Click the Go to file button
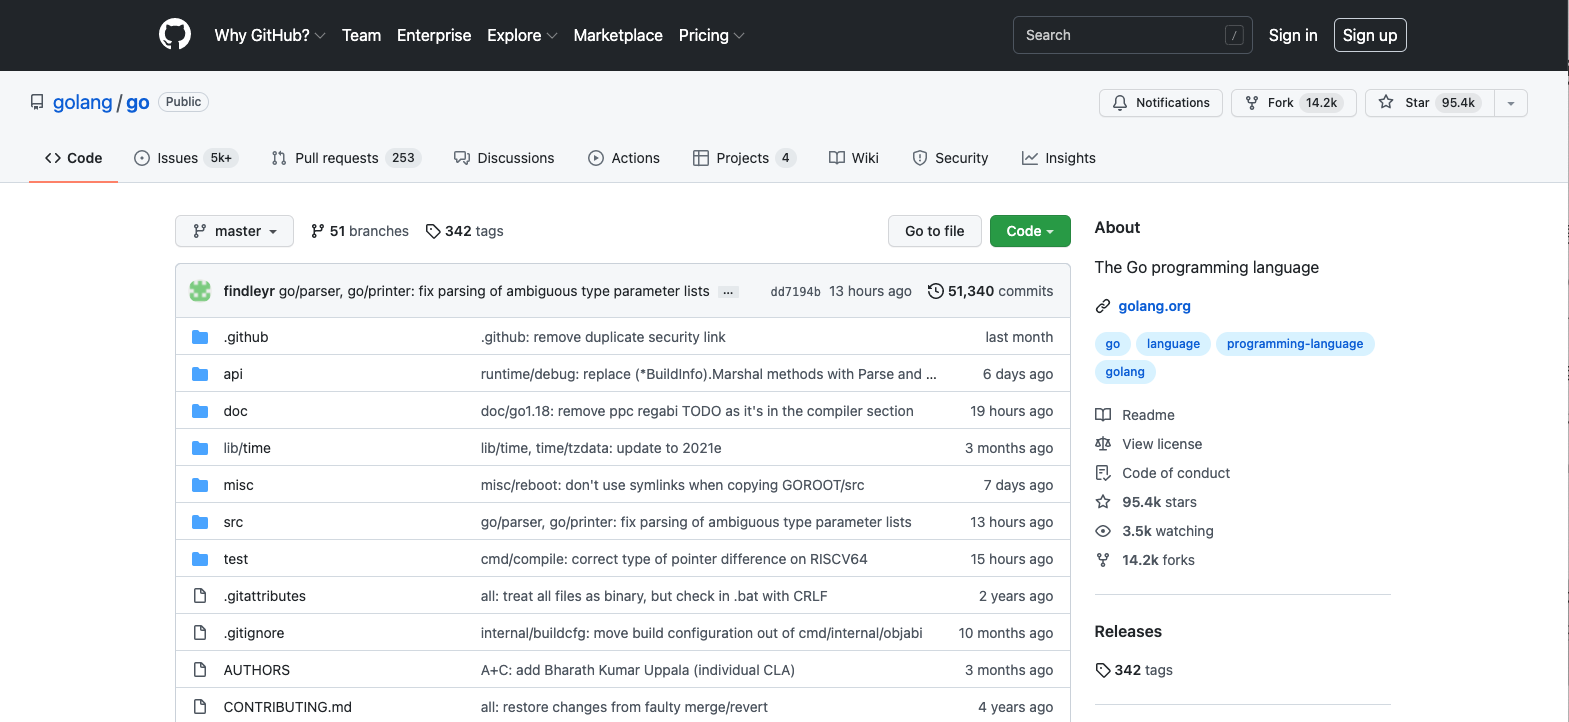The width and height of the screenshot is (1569, 722). 935,231
